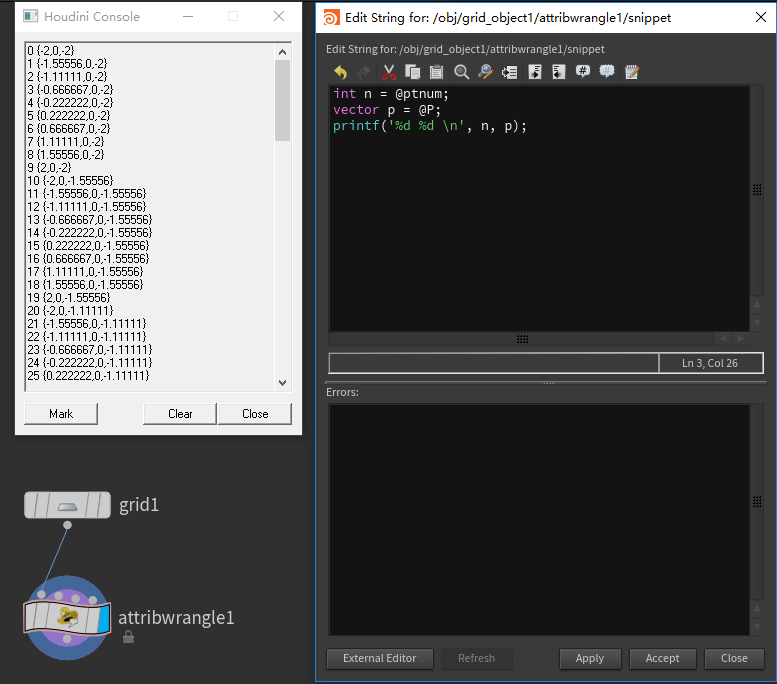The height and width of the screenshot is (684, 777).
Task: Click the Go to Line icon
Action: (x=509, y=72)
